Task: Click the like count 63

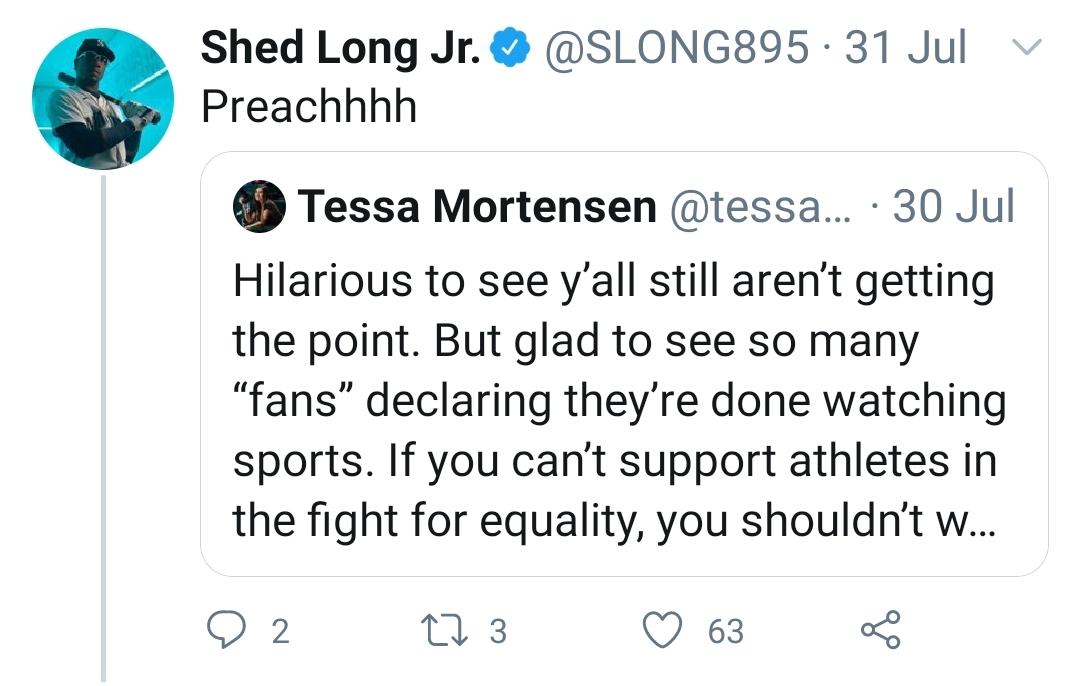Action: coord(726,631)
